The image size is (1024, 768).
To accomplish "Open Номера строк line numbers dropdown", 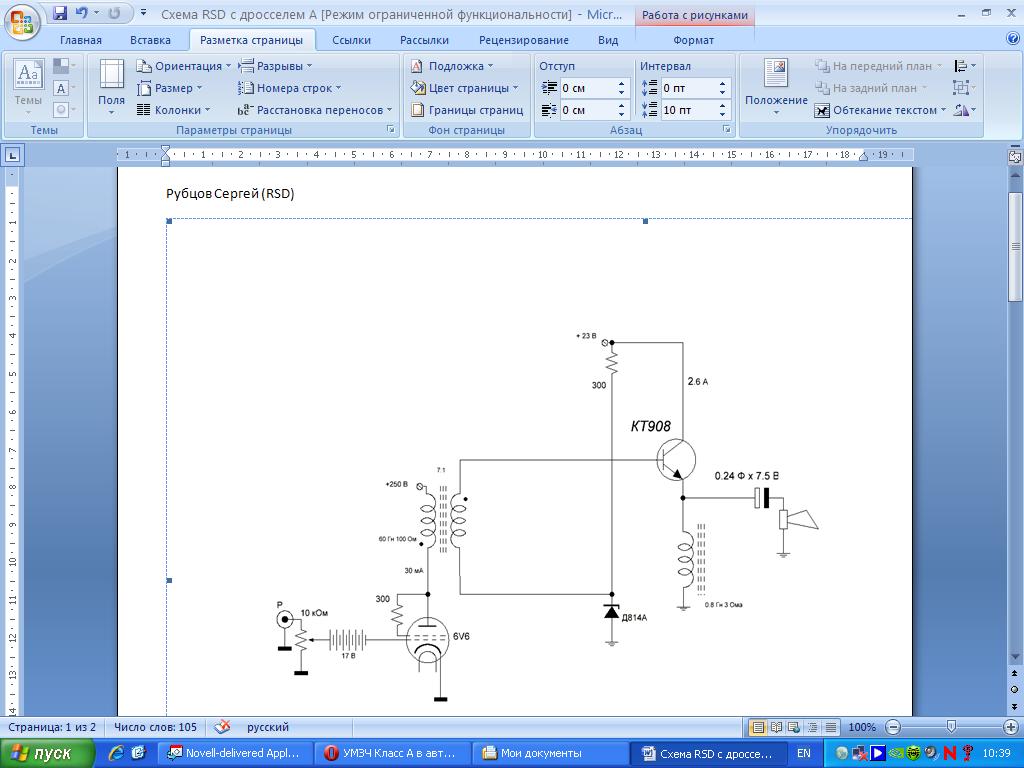I will (x=289, y=88).
